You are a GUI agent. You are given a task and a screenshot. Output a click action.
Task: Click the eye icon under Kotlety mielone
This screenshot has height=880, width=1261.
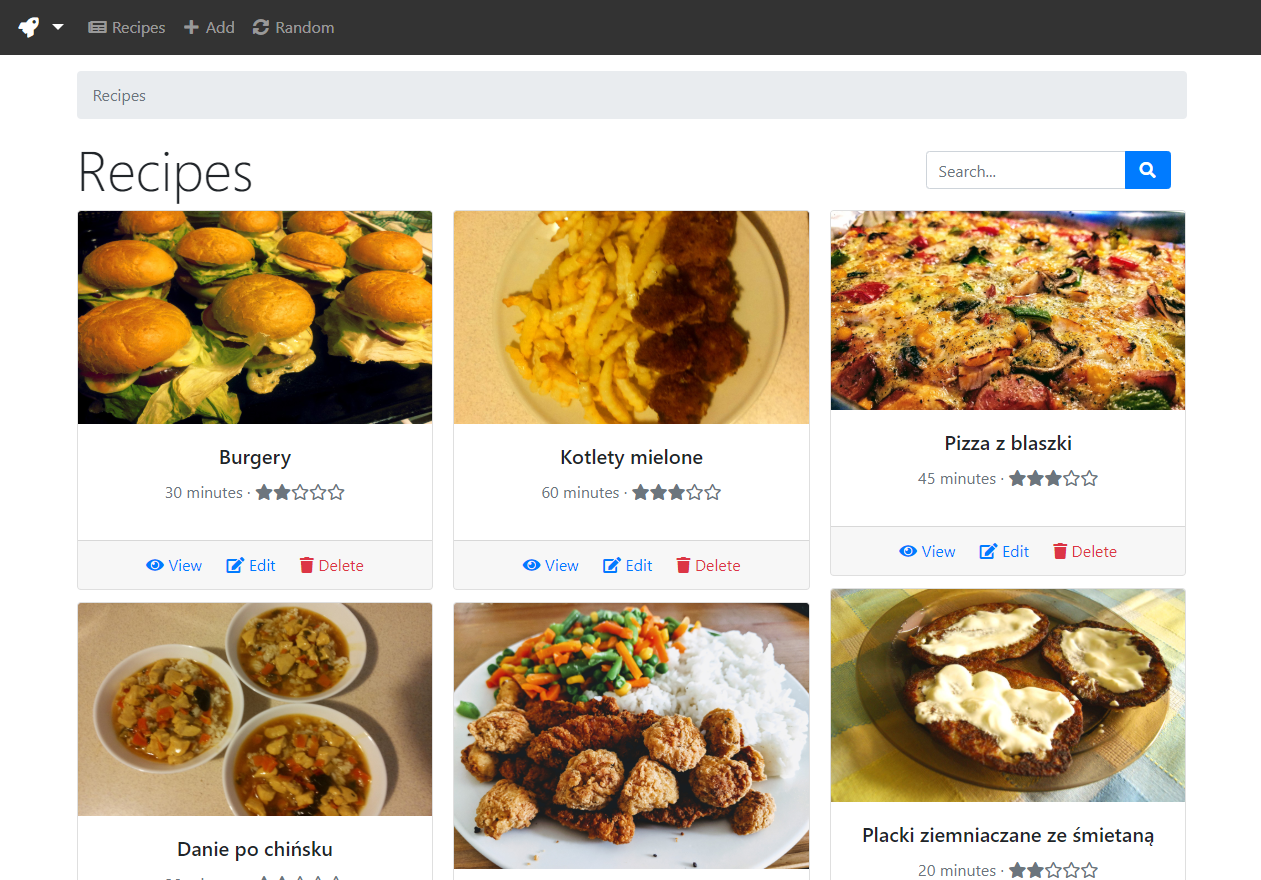click(x=531, y=566)
